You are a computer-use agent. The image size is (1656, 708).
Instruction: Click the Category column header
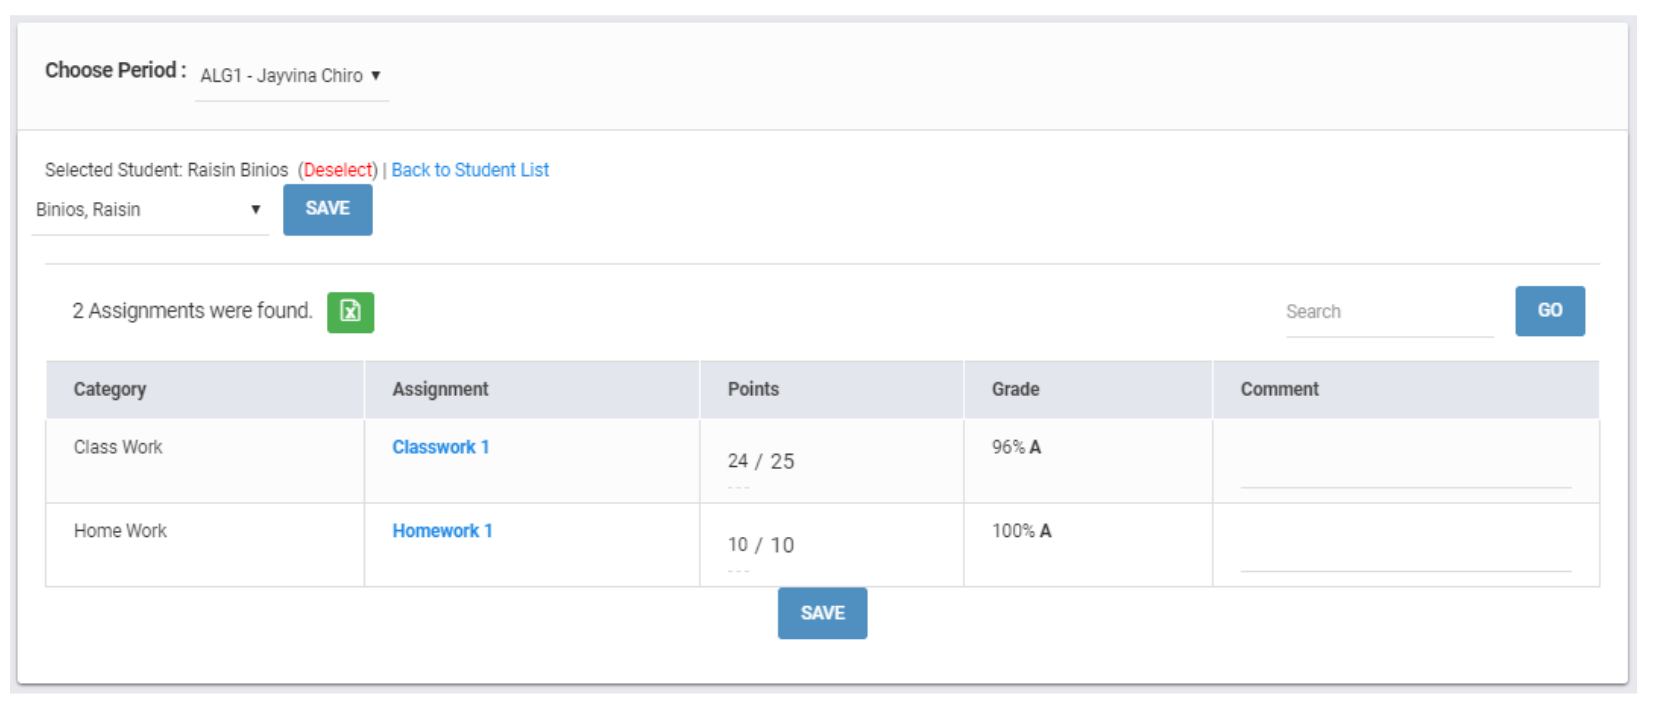(110, 389)
